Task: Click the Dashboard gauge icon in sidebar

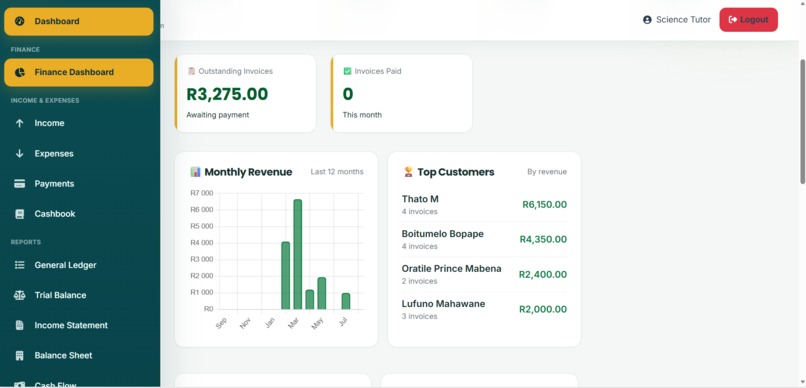Action: (20, 21)
